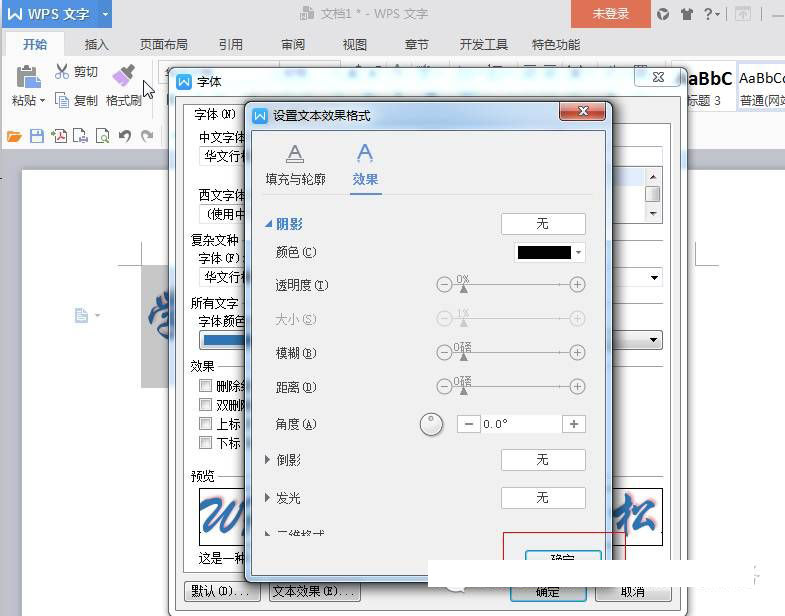
Task: Select the 填充与轮廓 tab icon
Action: point(295,153)
